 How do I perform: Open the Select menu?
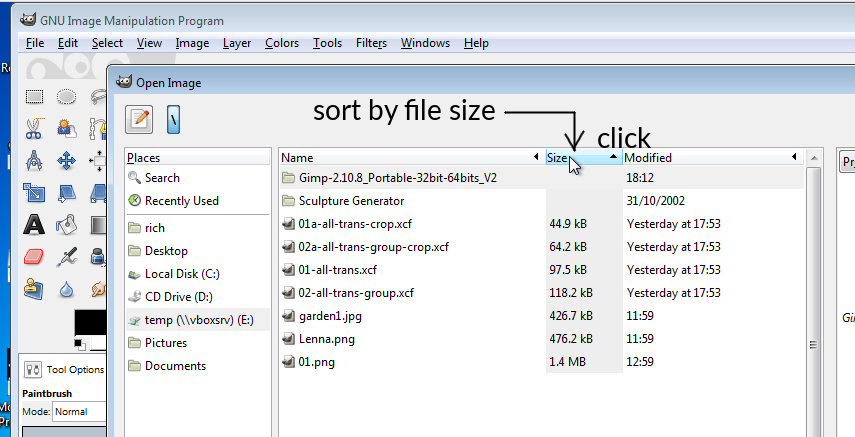tap(107, 43)
